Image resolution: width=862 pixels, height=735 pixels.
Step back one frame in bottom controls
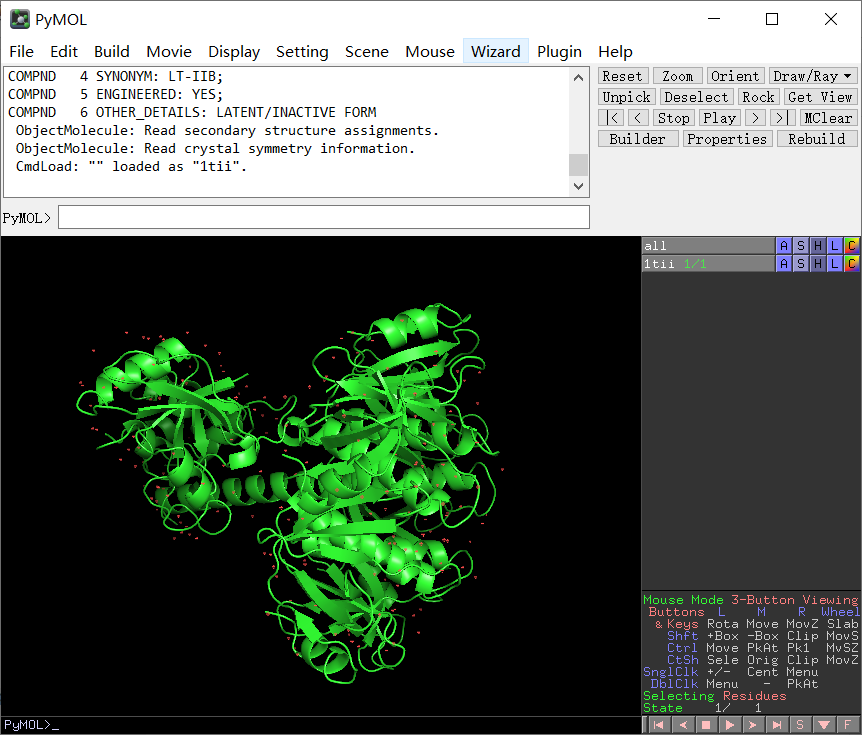[682, 725]
